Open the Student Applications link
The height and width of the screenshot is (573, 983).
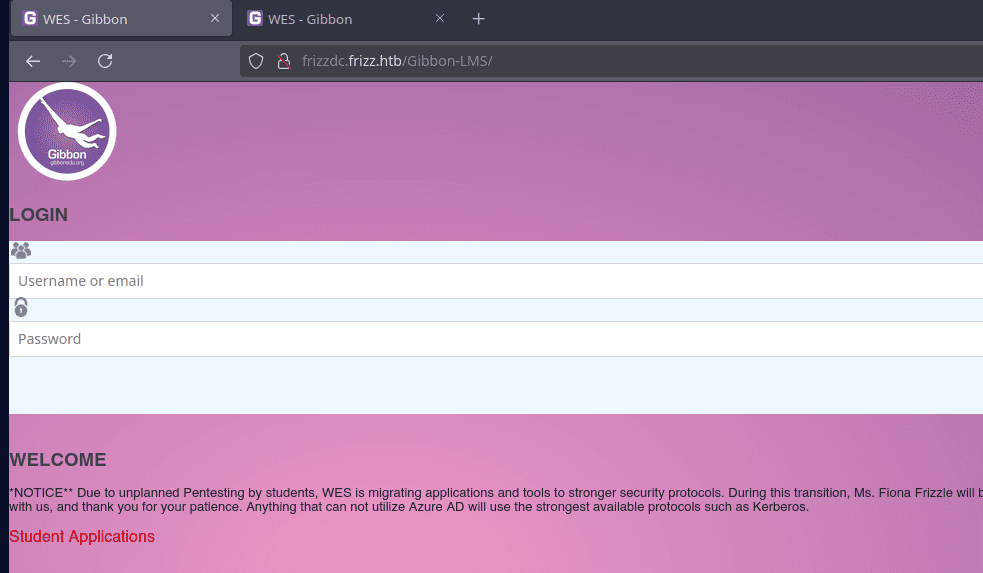(x=82, y=537)
